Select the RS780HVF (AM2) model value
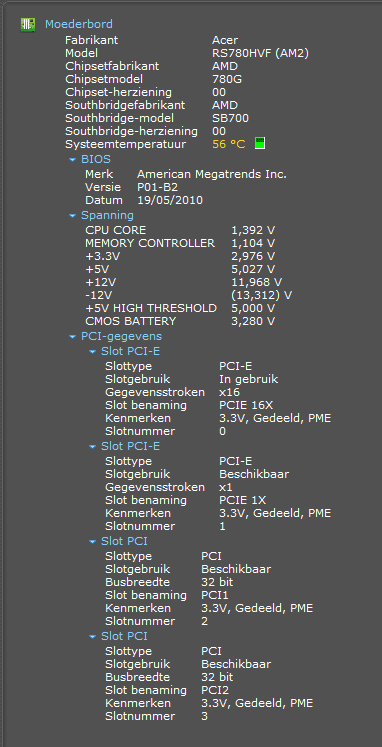The height and width of the screenshot is (747, 382). click(261, 53)
